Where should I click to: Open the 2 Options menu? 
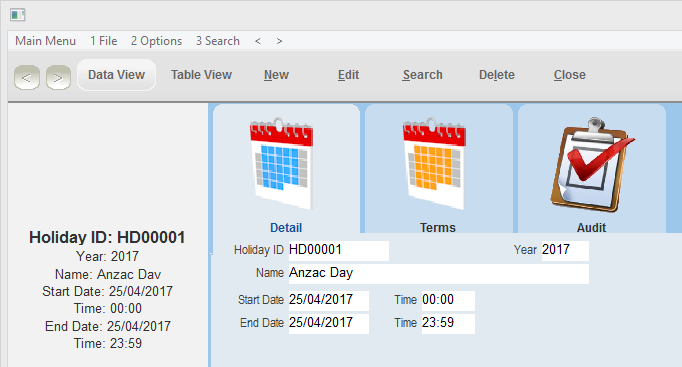[x=157, y=41]
